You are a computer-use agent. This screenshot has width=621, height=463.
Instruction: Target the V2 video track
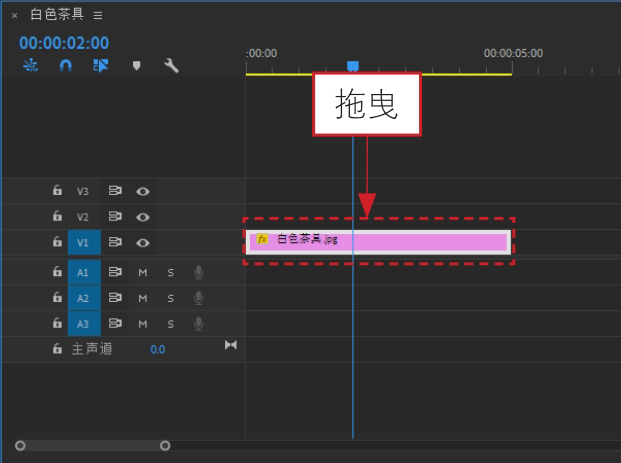tap(83, 217)
